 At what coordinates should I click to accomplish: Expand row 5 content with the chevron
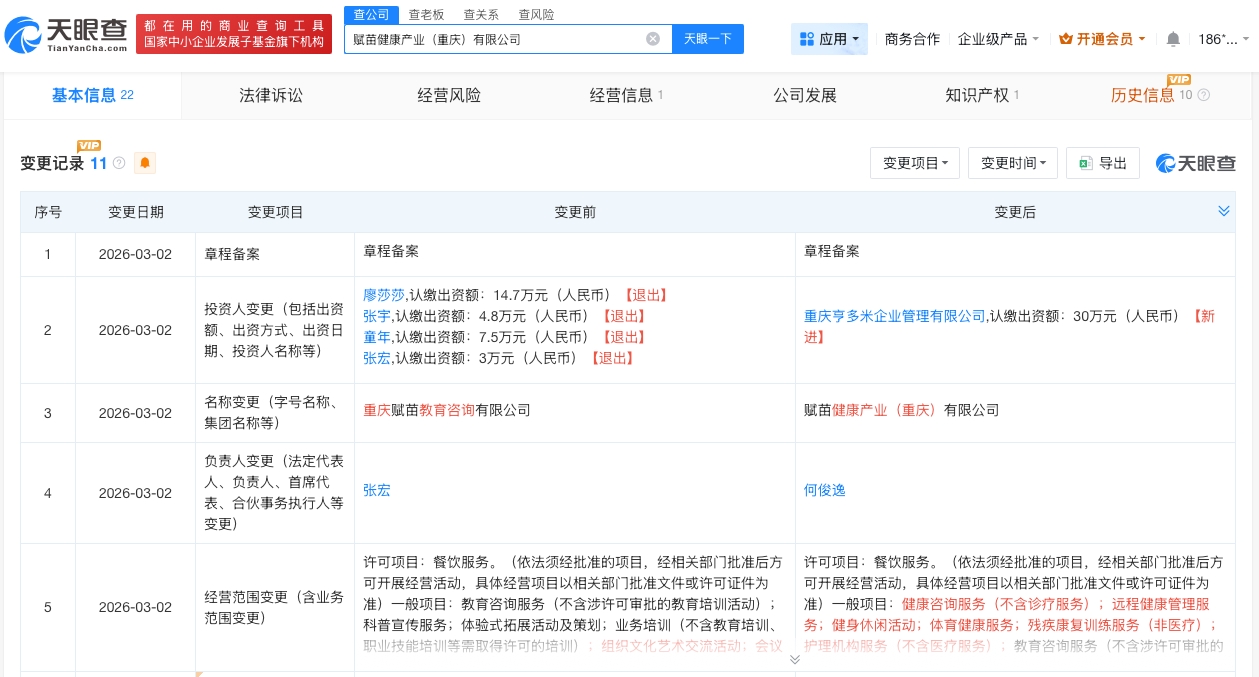tap(795, 659)
